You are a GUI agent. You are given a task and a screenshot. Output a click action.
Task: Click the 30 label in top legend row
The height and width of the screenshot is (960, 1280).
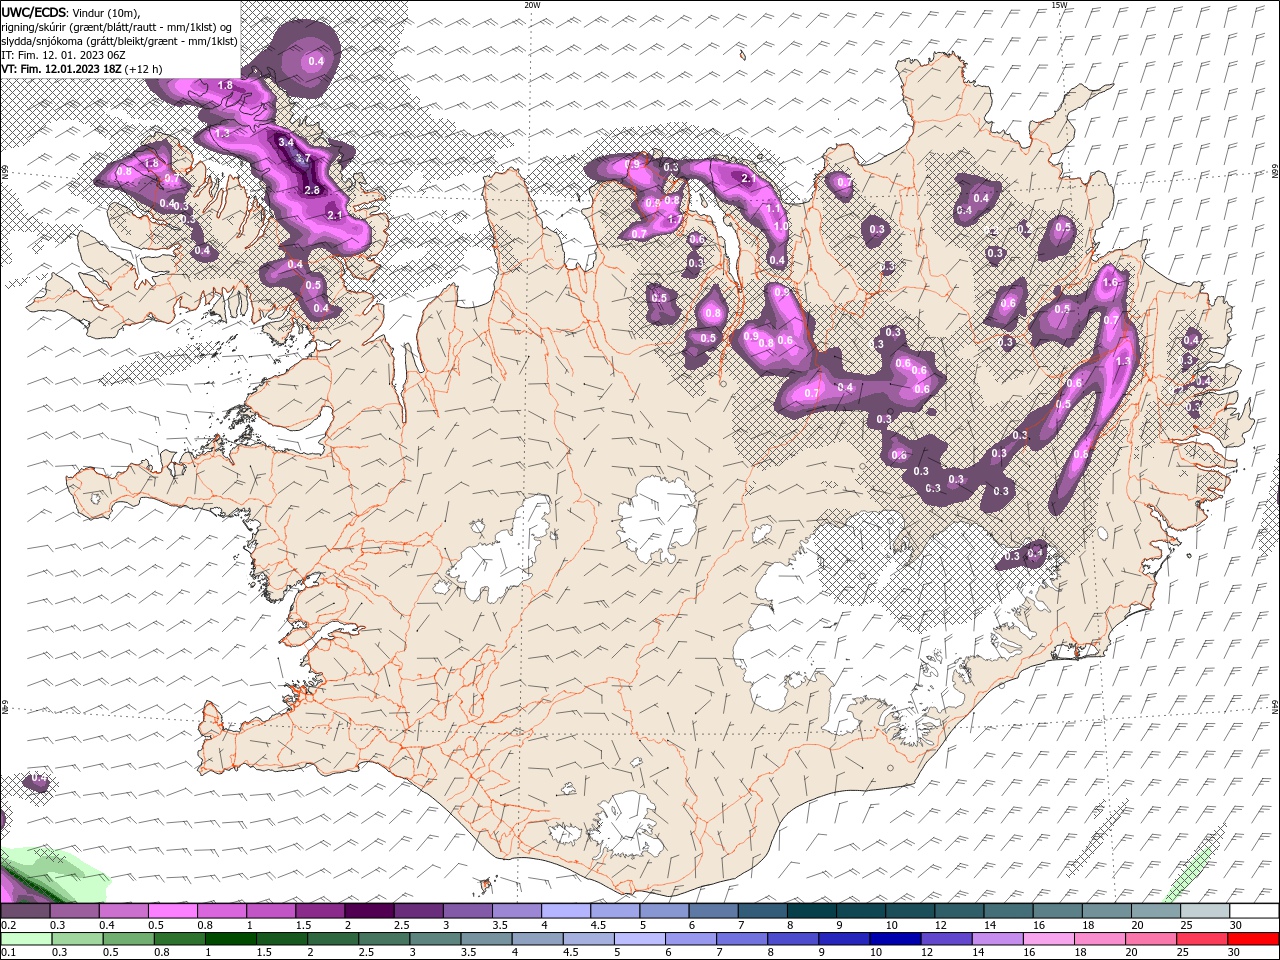(x=1236, y=925)
